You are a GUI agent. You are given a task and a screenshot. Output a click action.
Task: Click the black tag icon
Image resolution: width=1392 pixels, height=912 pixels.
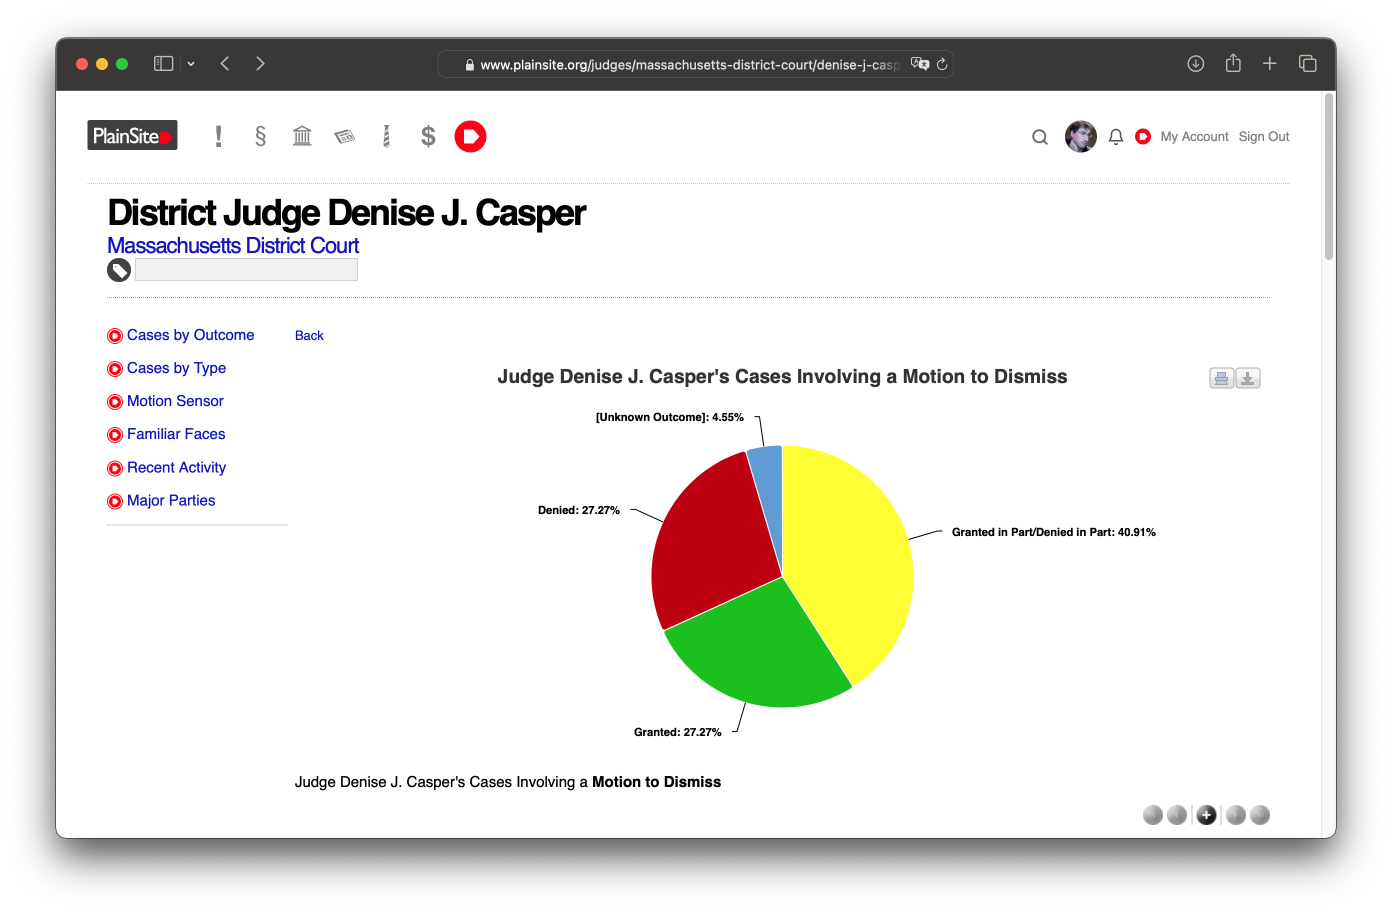(119, 270)
